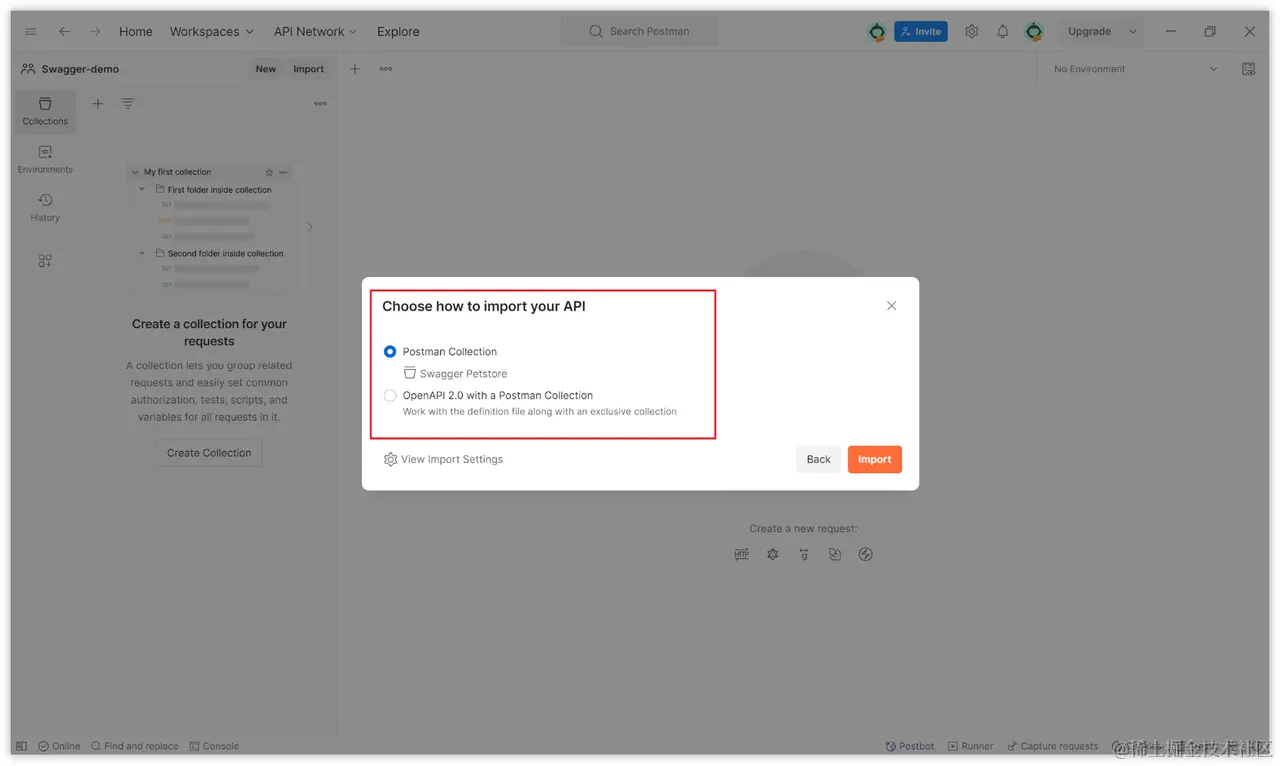
Task: Toggle the sidebar via status bar icon
Action: (x=22, y=746)
